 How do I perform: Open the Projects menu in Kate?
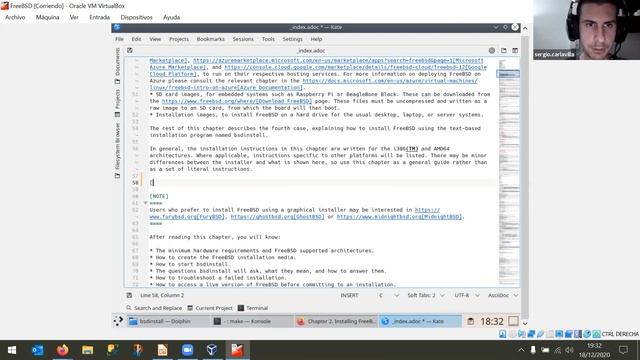pyautogui.click(x=179, y=39)
